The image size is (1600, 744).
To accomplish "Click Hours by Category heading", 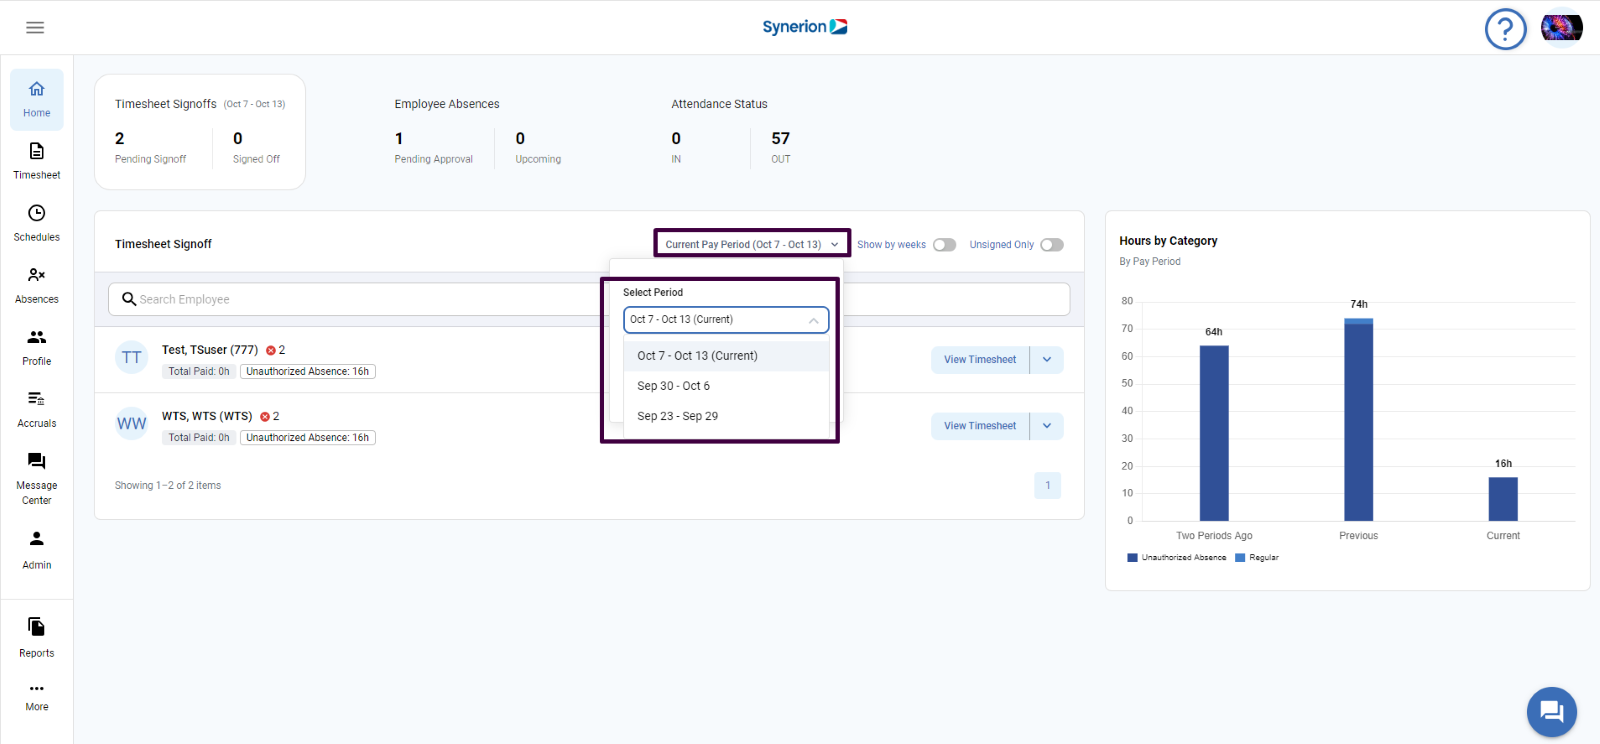I will [1168, 241].
